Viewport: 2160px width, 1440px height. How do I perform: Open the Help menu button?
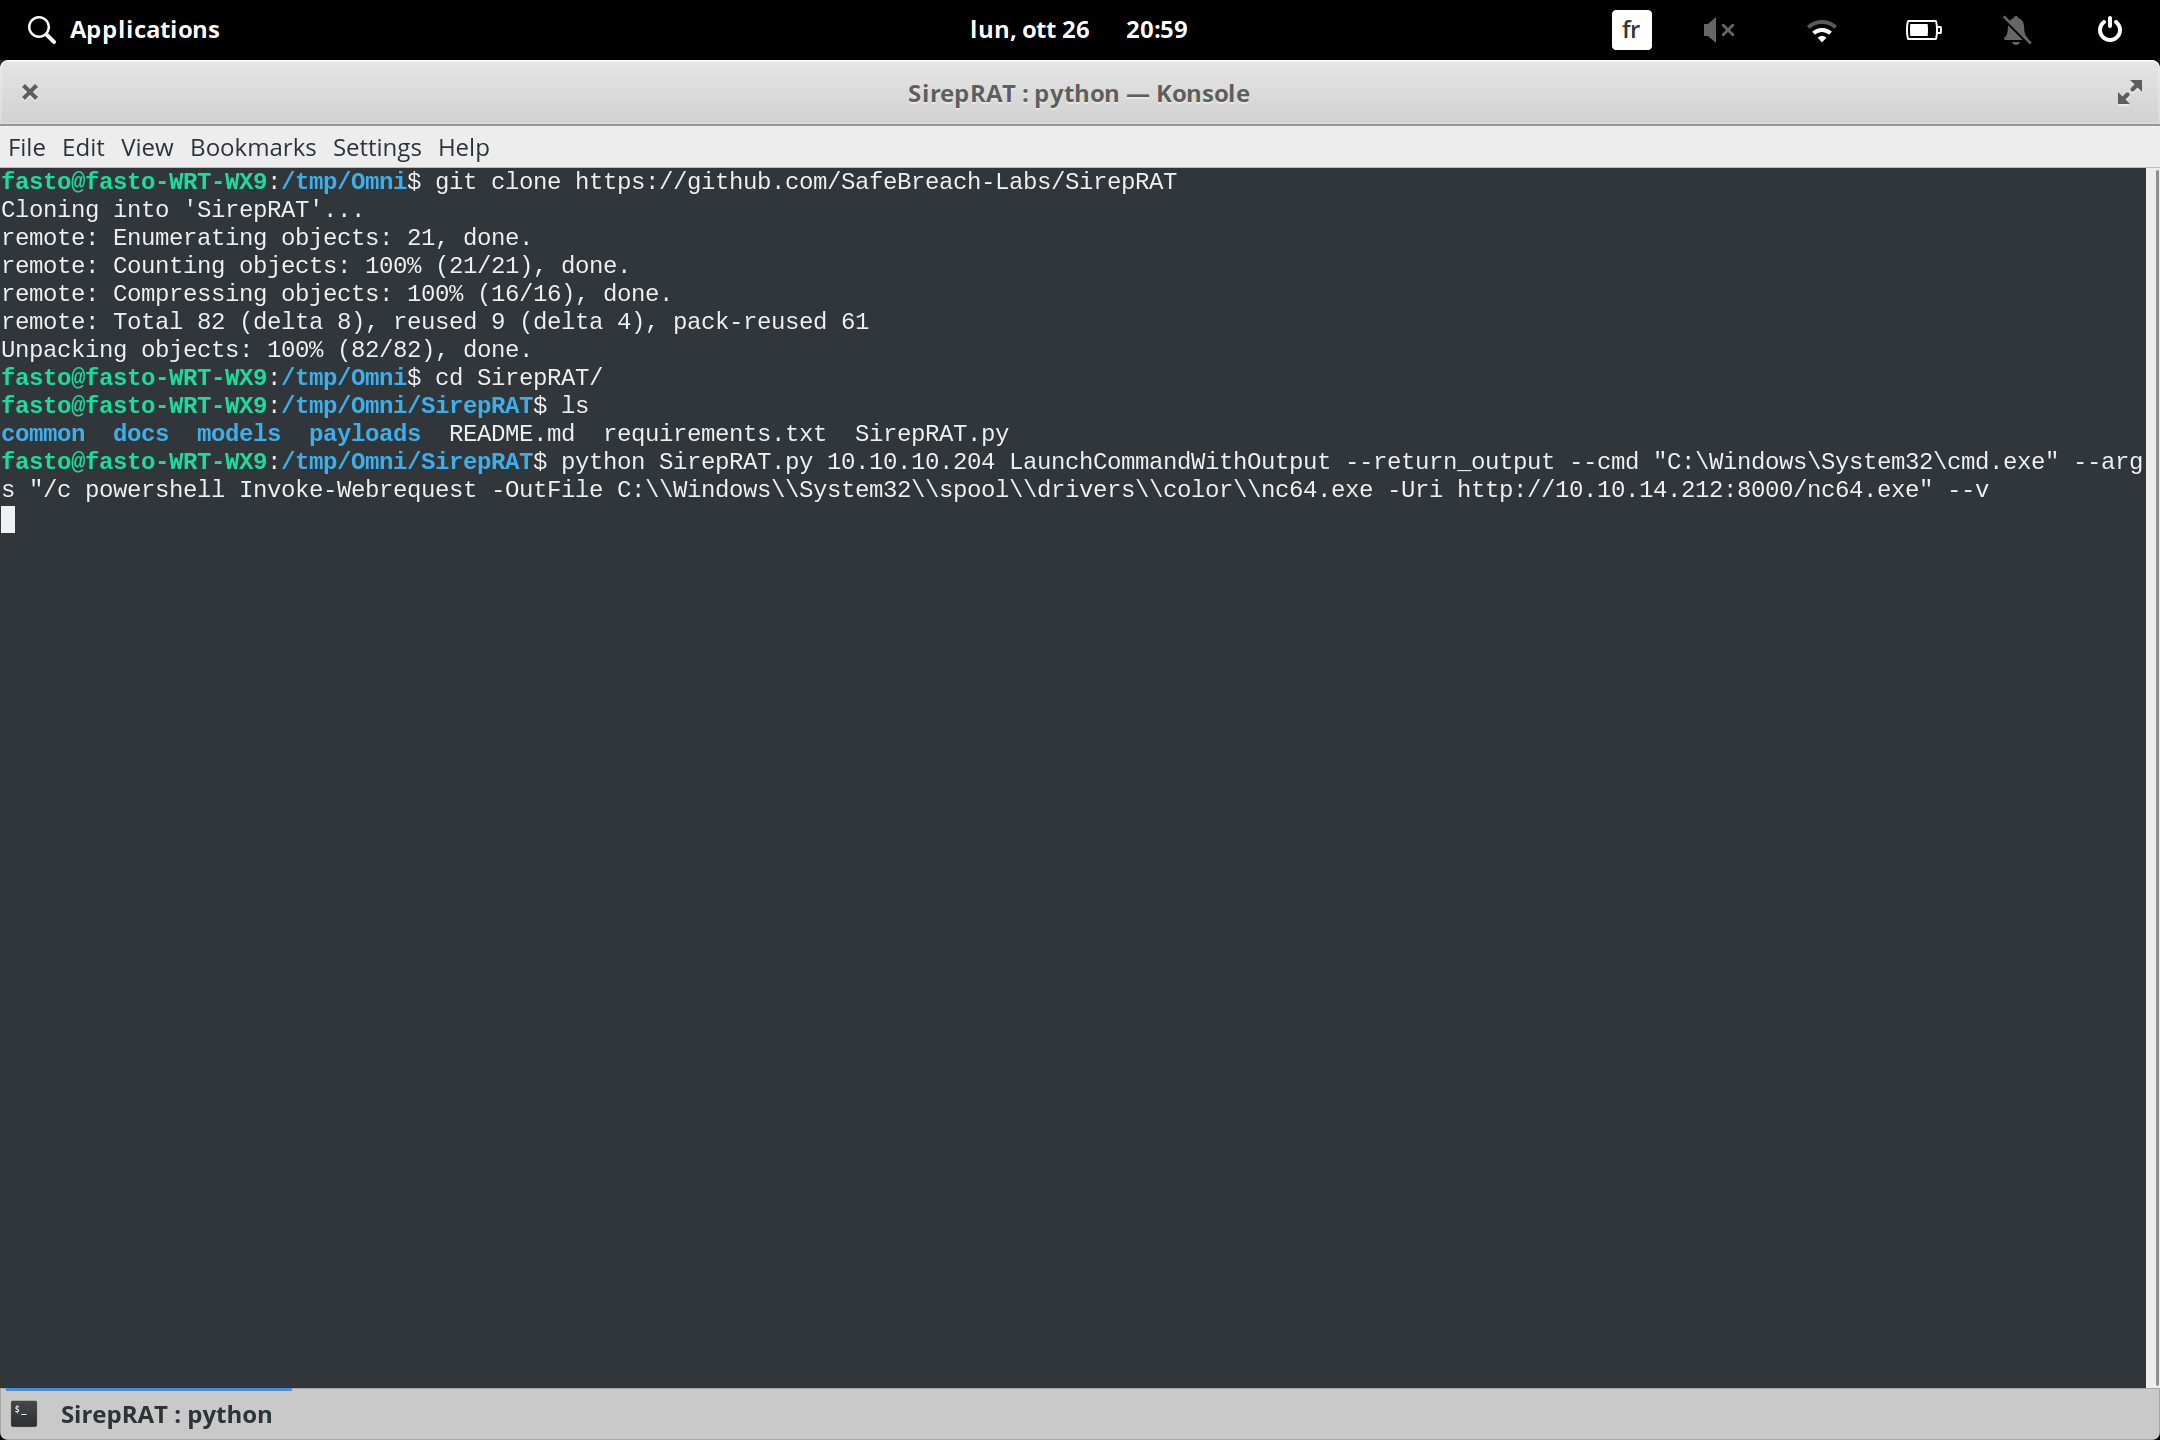461,147
